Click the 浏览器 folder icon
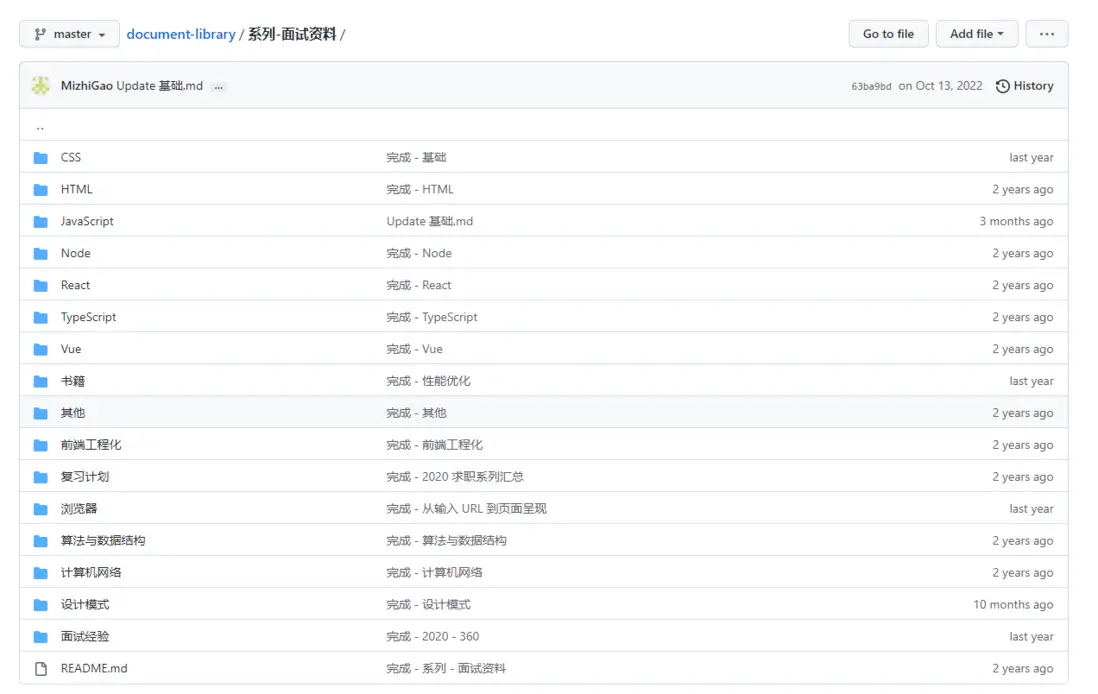Screen dimensions: 1098x694 [x=41, y=509]
